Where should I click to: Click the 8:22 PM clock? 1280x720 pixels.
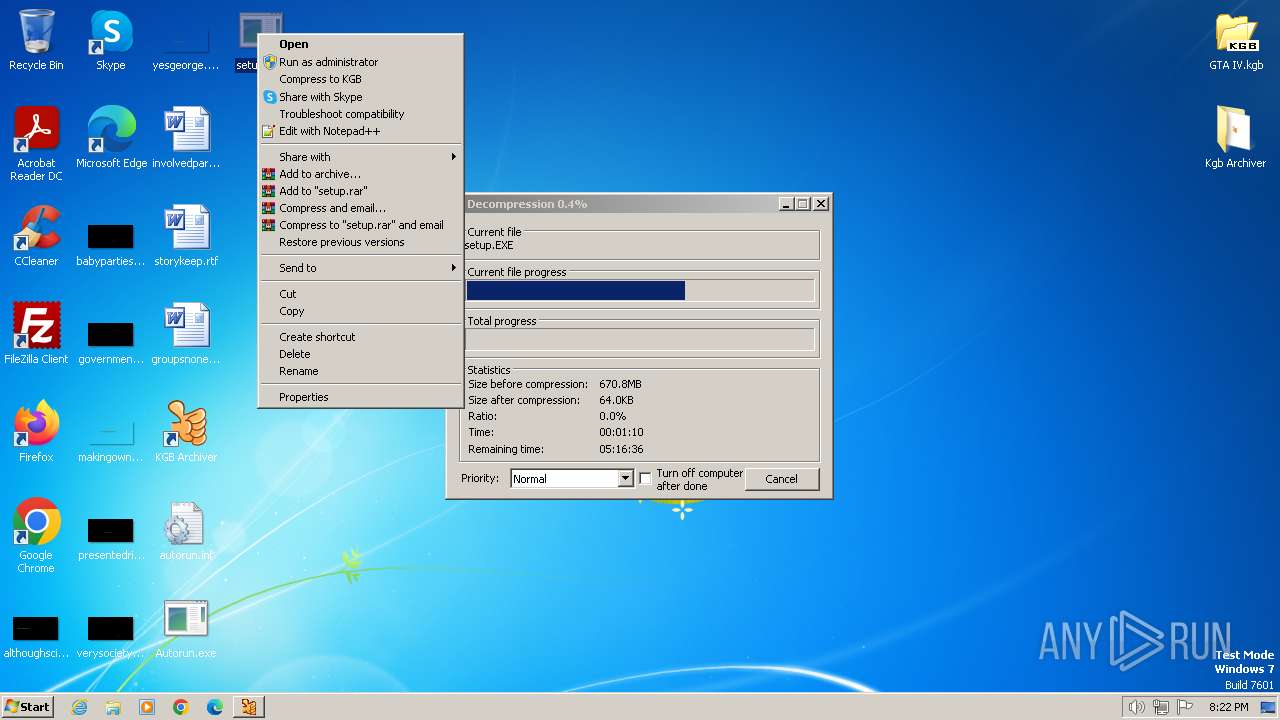click(x=1228, y=707)
